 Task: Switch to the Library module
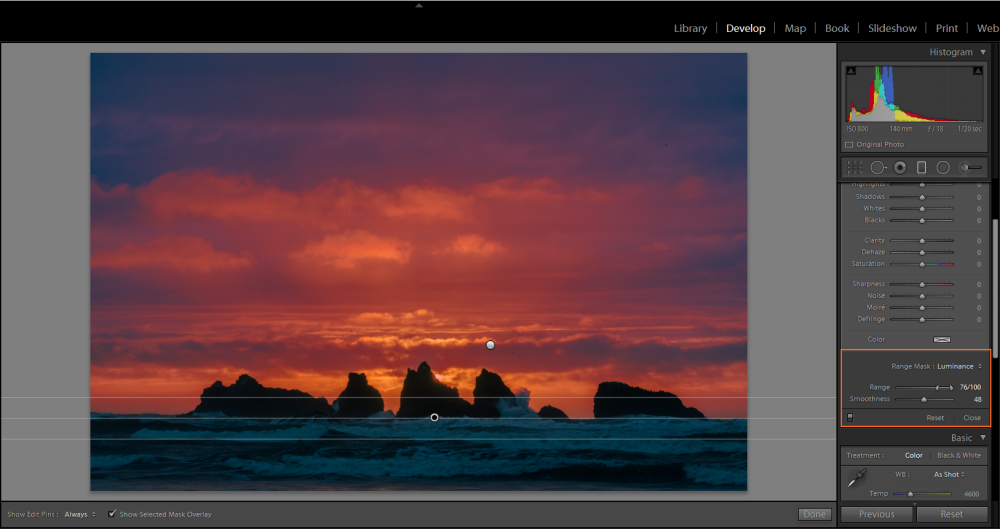690,28
